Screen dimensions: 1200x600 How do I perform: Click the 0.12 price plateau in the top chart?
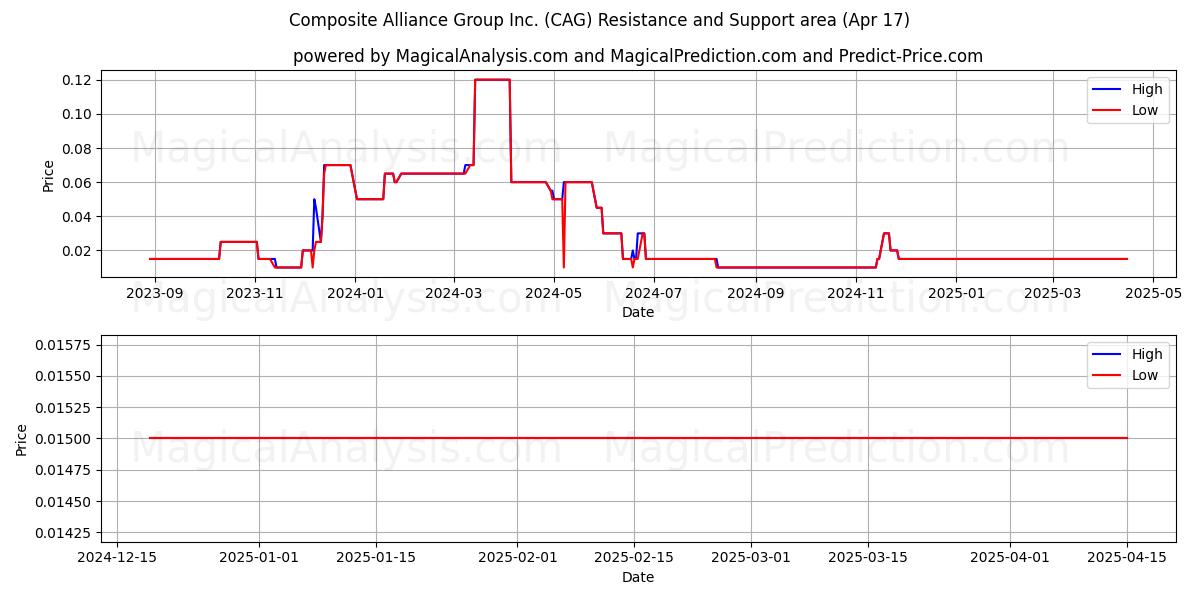pos(492,80)
